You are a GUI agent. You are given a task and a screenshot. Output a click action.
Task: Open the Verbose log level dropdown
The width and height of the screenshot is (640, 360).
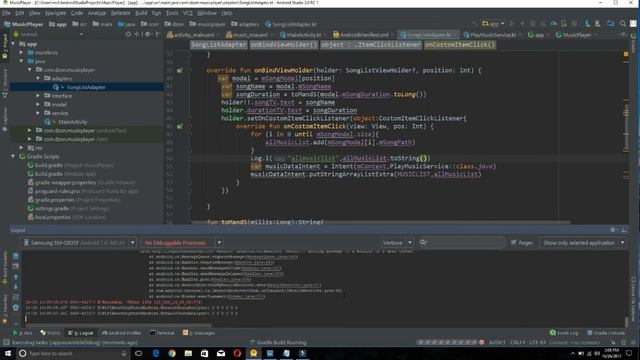coord(396,243)
